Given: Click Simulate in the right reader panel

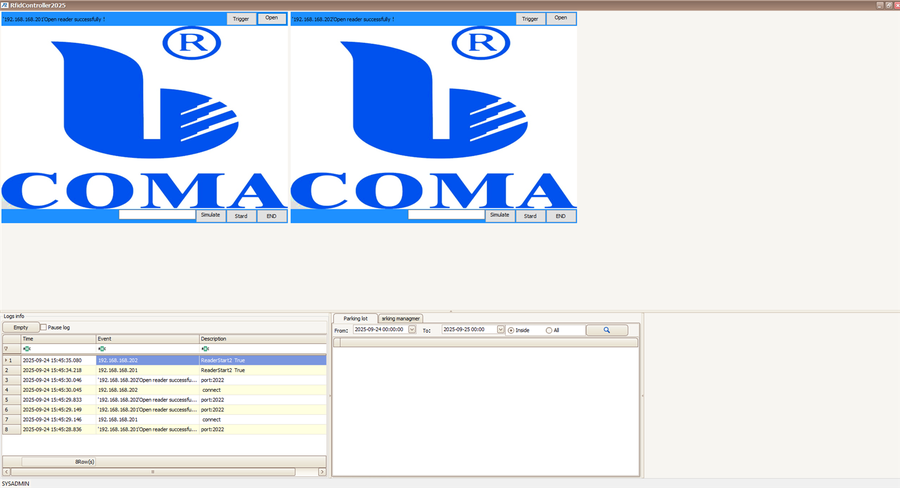Looking at the screenshot, I should point(500,215).
